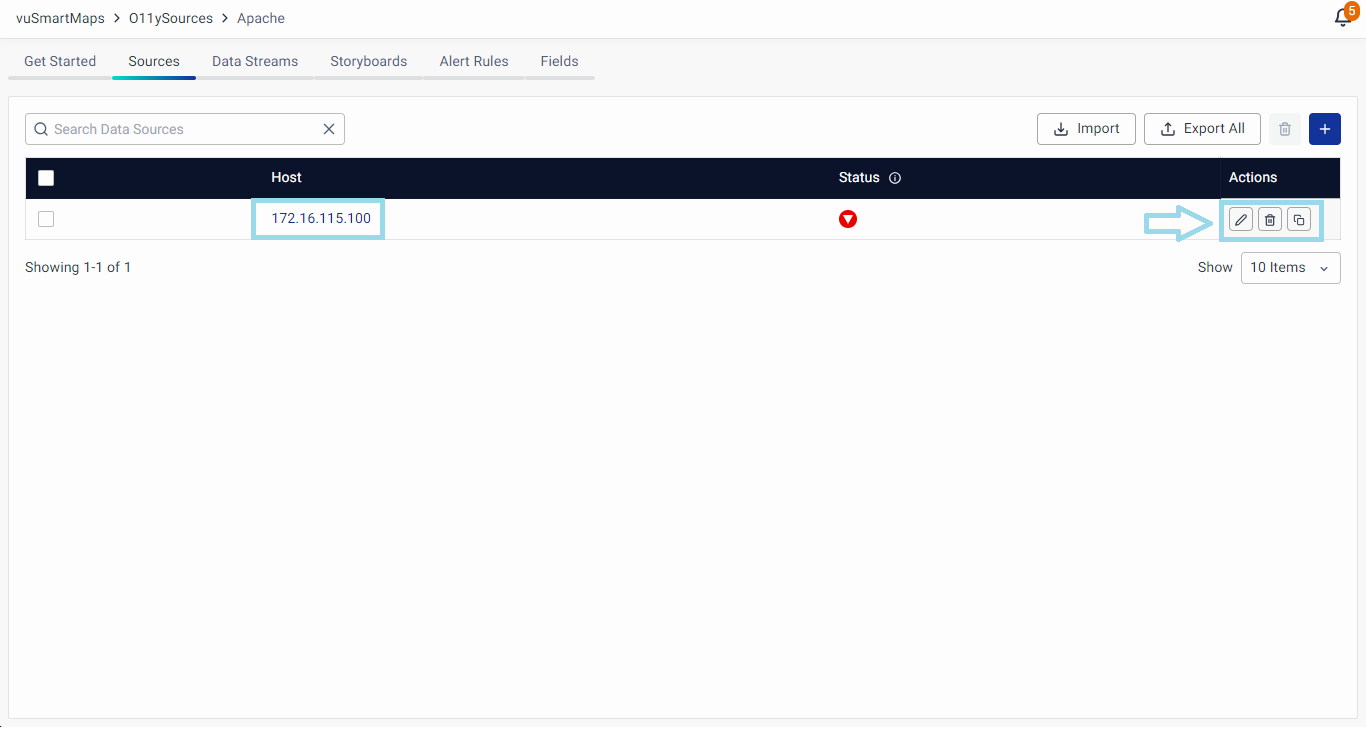Screen dimensions: 1366x729
Task: Click the red down status indicator
Action: click(848, 220)
